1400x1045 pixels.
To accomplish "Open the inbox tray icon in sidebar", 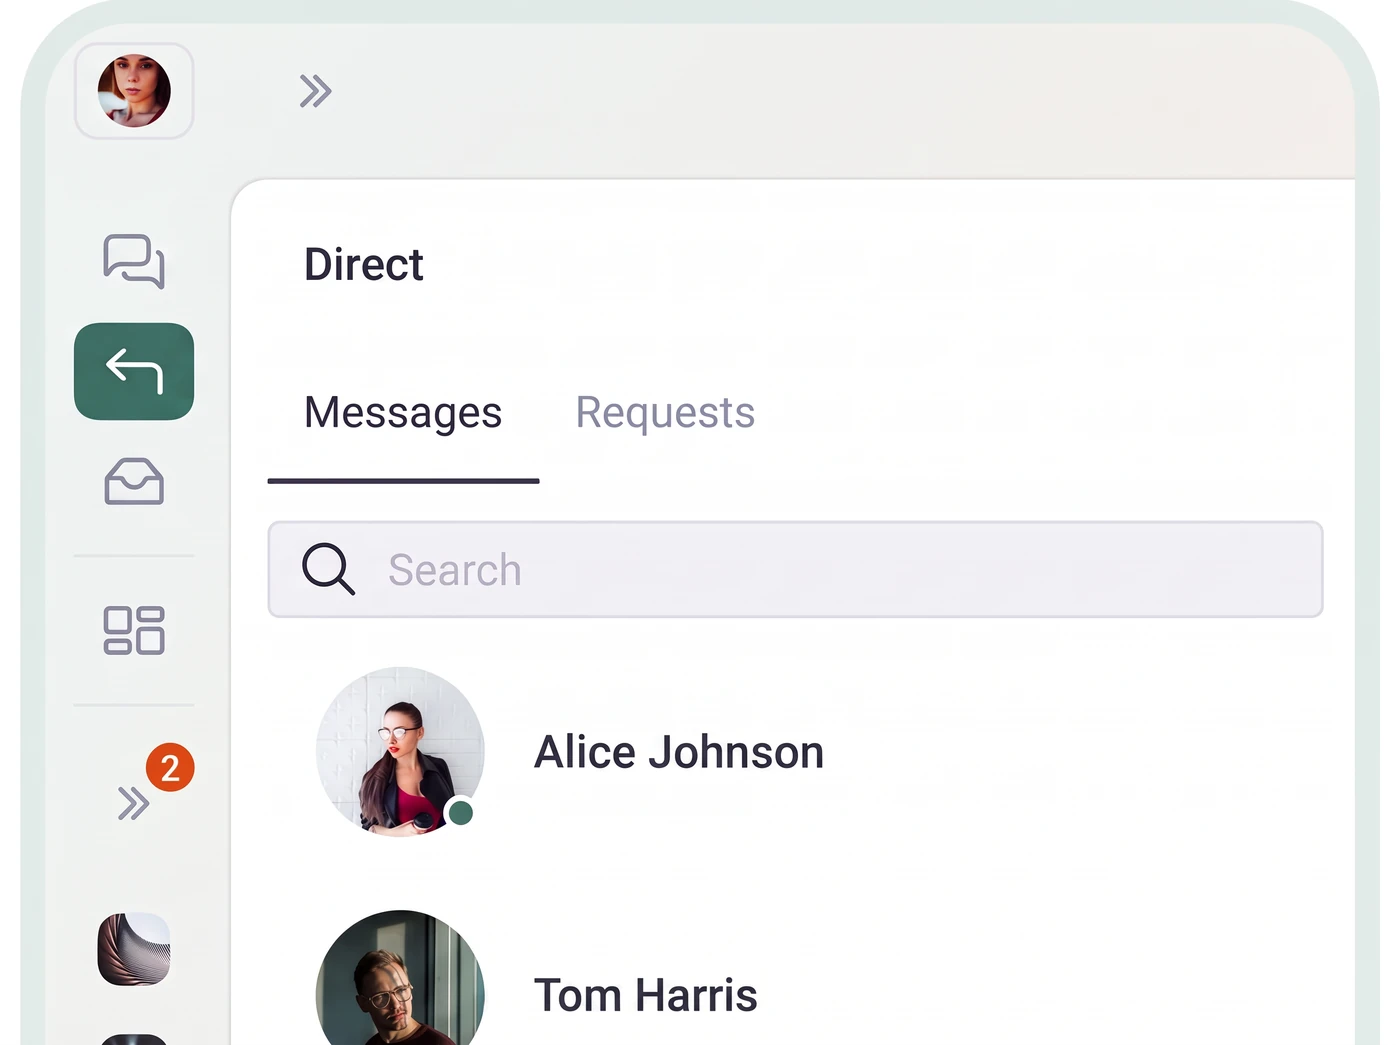I will (134, 481).
